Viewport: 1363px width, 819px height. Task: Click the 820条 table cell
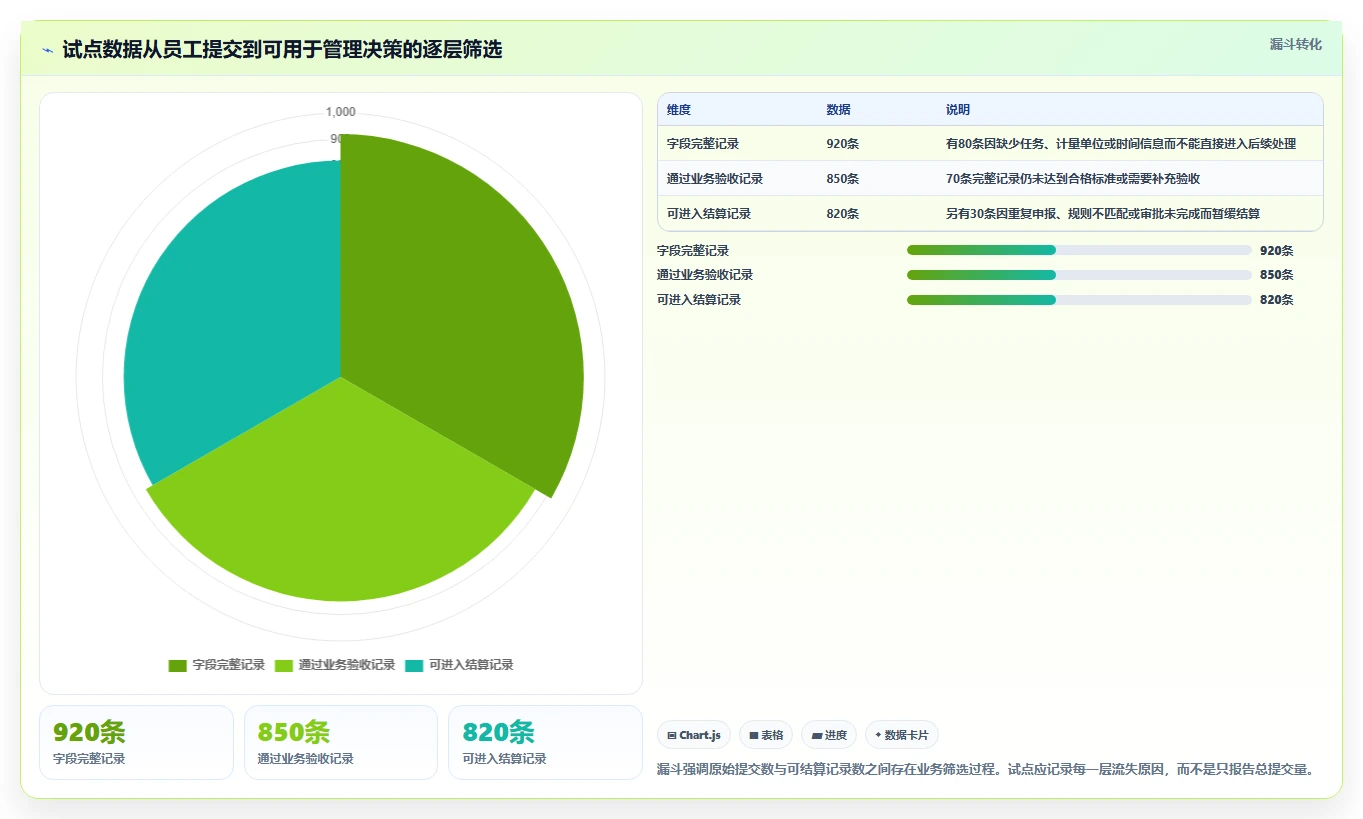(843, 214)
